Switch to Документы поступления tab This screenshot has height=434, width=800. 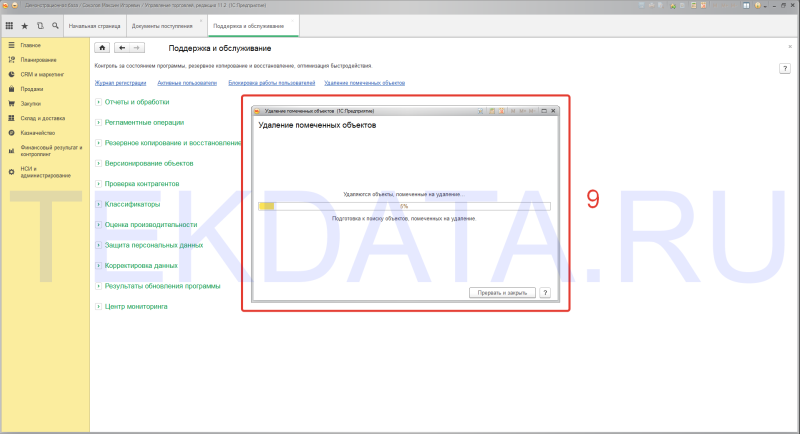click(x=162, y=26)
